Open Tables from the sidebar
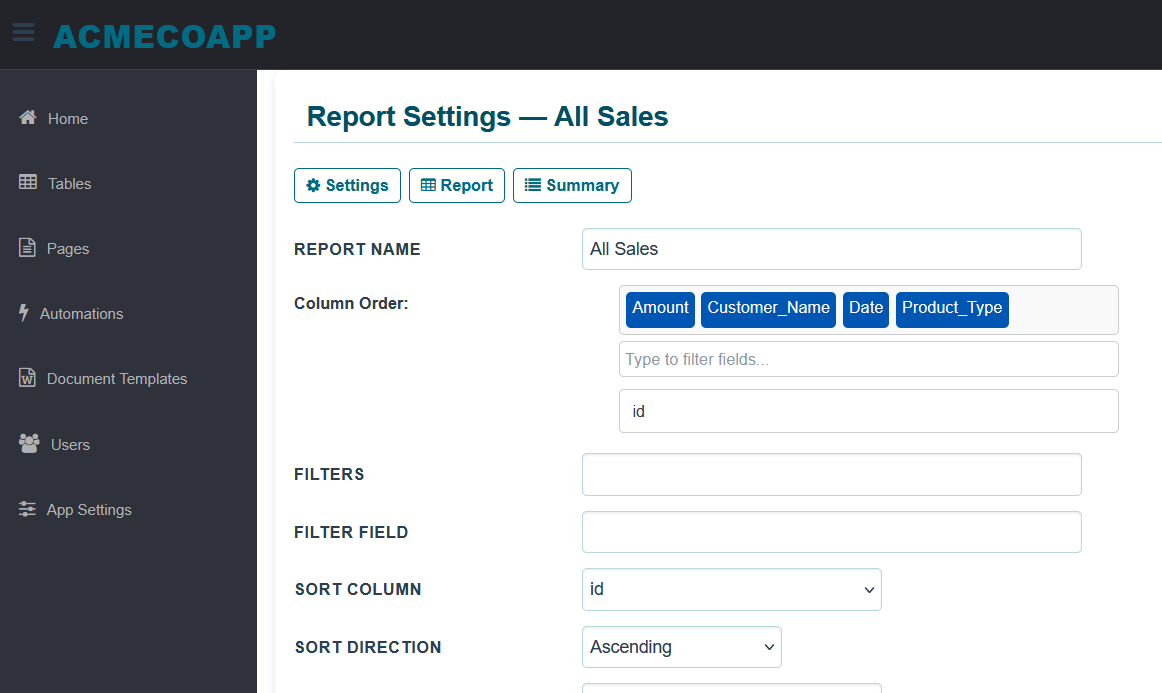Viewport: 1162px width, 693px height. [27, 183]
